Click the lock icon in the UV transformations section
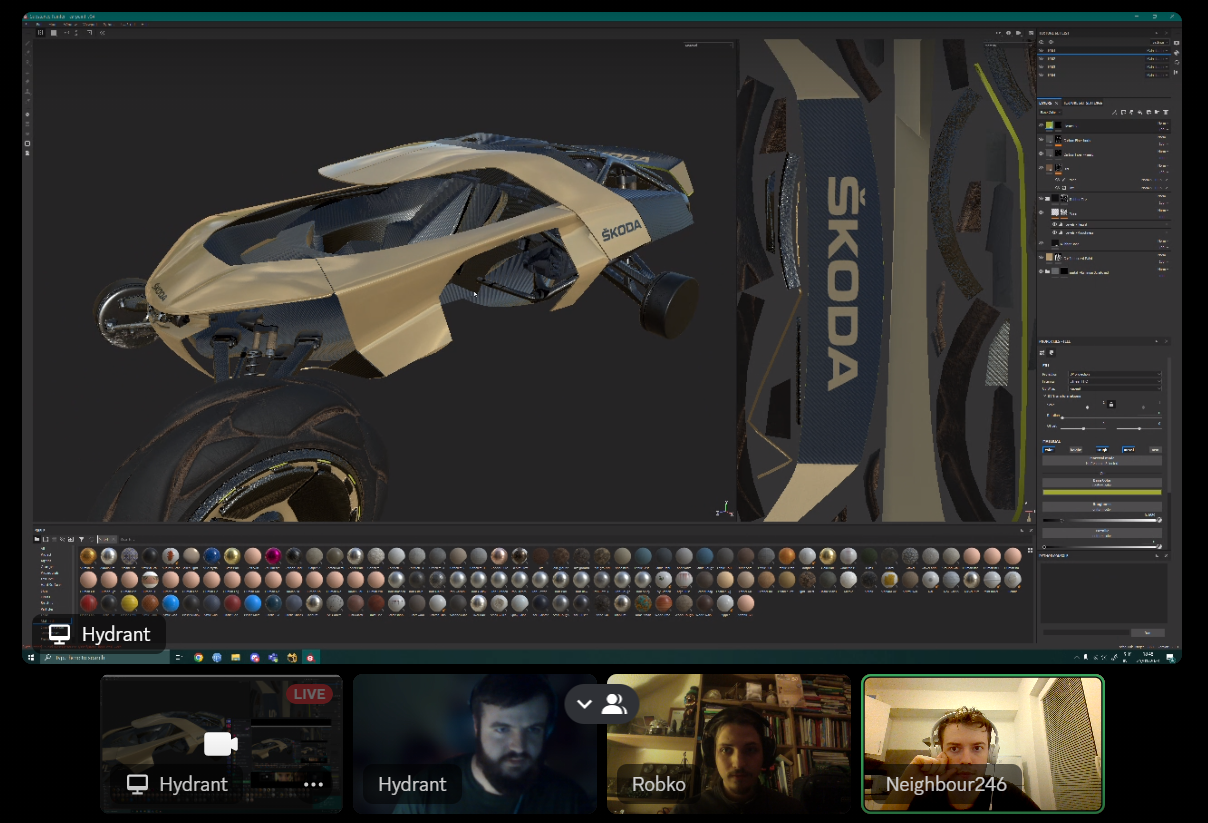This screenshot has width=1208, height=823. [1112, 403]
